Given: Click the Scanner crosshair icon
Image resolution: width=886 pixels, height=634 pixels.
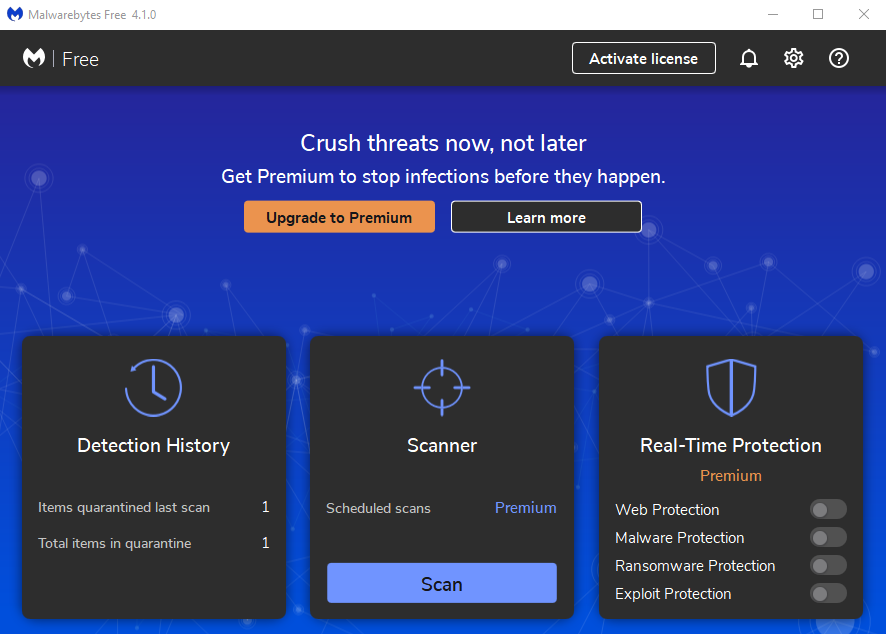Looking at the screenshot, I should 441,387.
